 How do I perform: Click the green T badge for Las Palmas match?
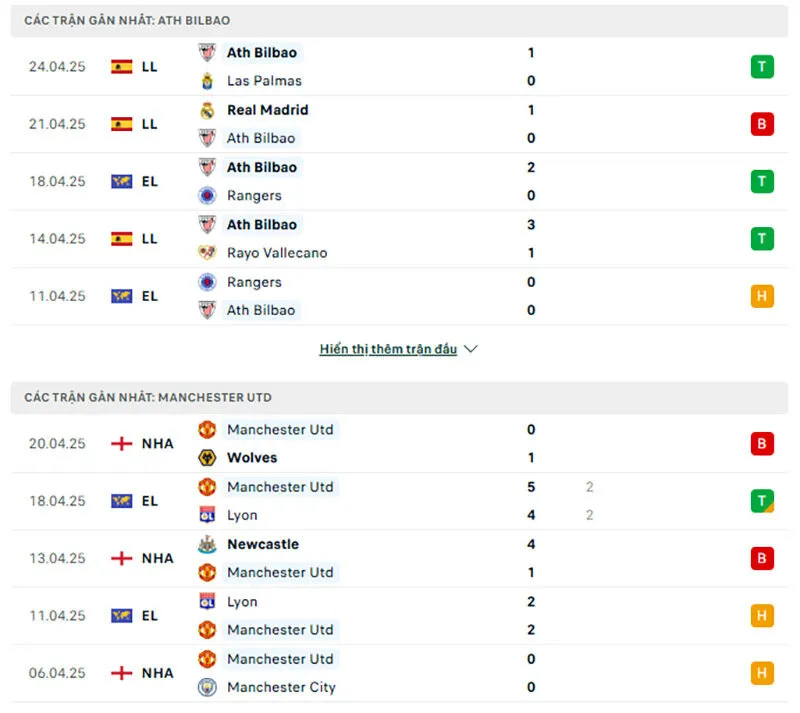[x=762, y=67]
